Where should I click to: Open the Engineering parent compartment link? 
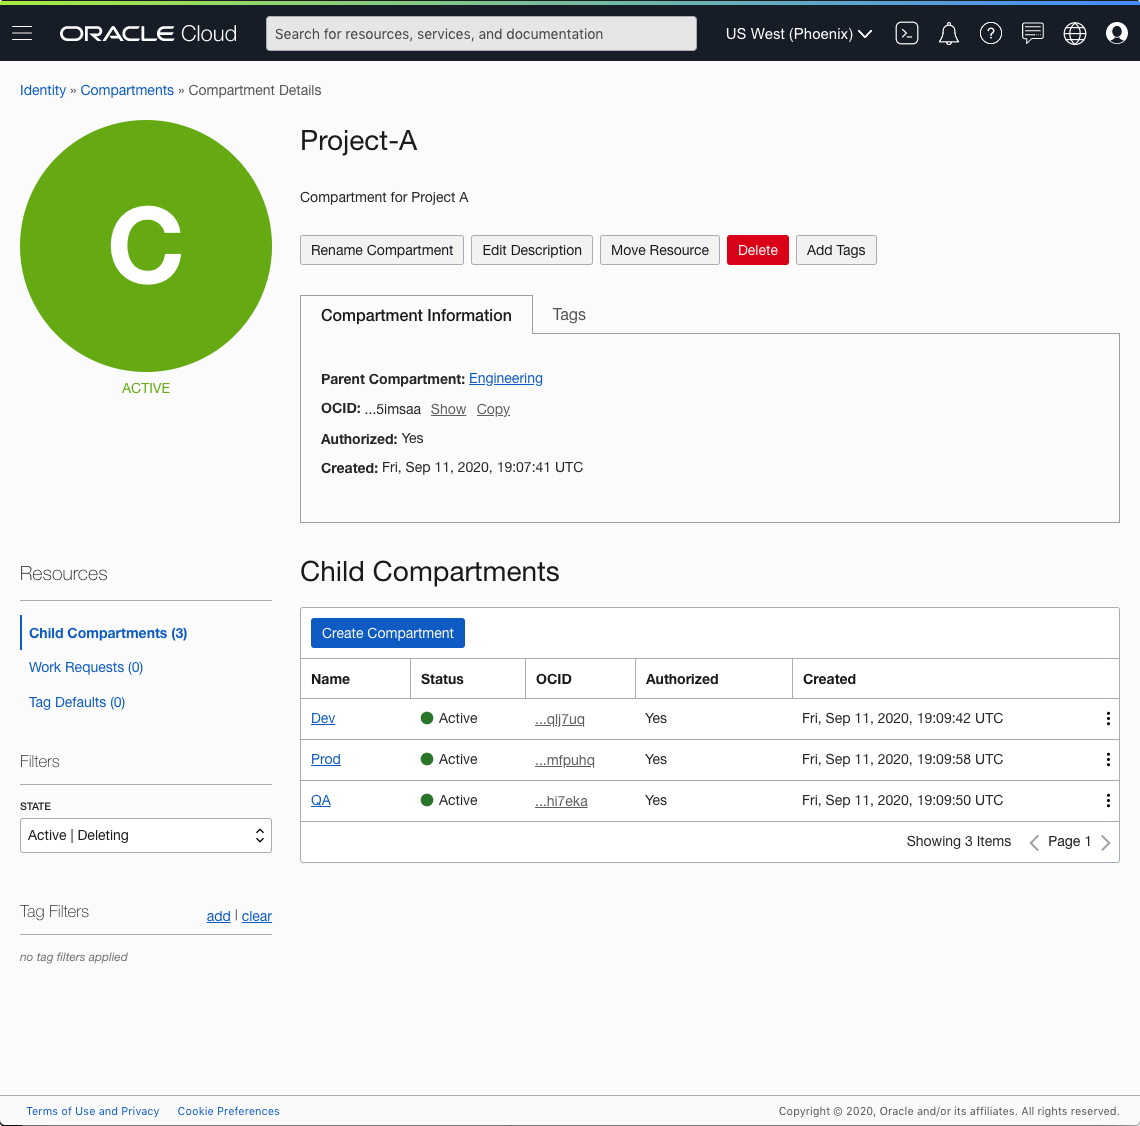[x=506, y=378]
